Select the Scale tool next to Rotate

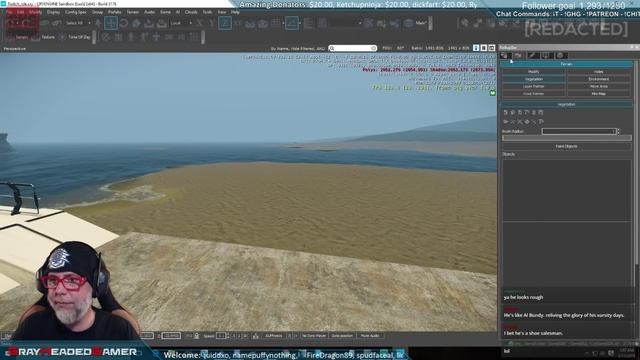(136, 23)
